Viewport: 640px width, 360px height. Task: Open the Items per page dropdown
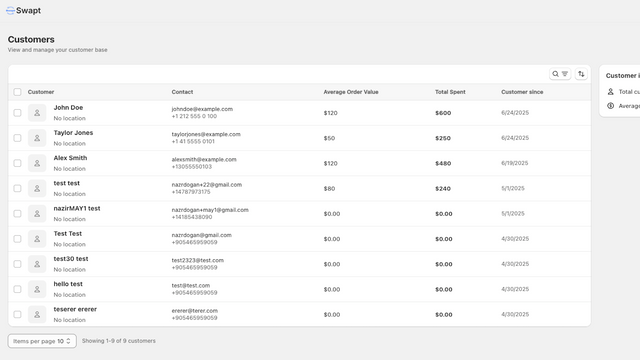coord(42,341)
